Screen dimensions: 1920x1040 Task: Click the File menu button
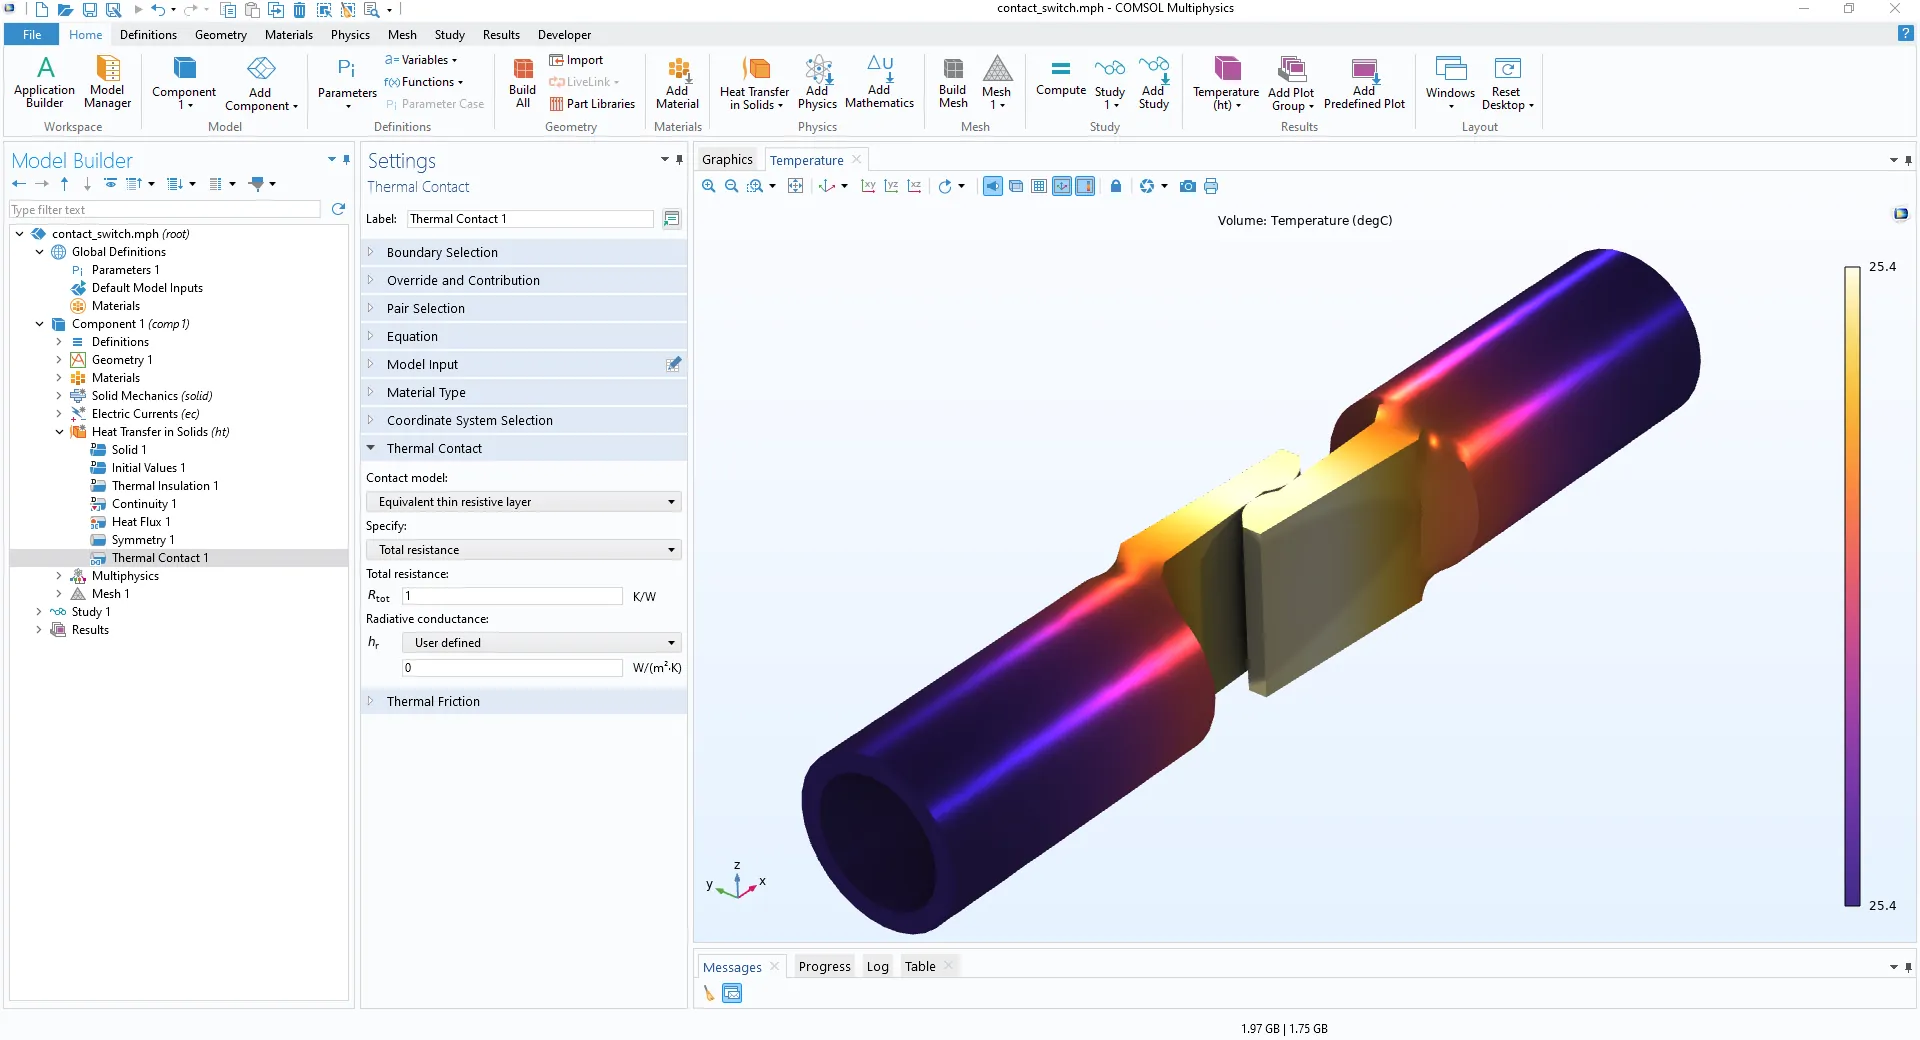[x=32, y=35]
